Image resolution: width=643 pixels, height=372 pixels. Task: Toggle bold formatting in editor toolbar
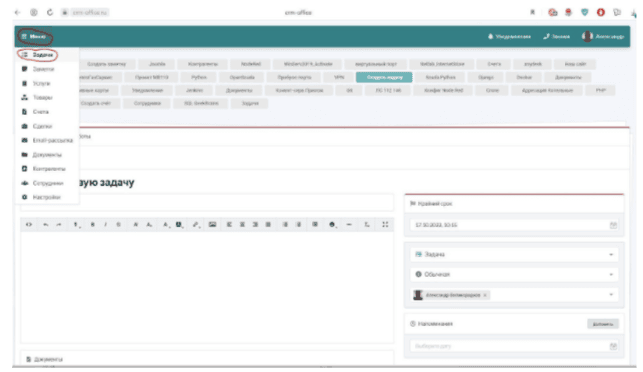[93, 224]
